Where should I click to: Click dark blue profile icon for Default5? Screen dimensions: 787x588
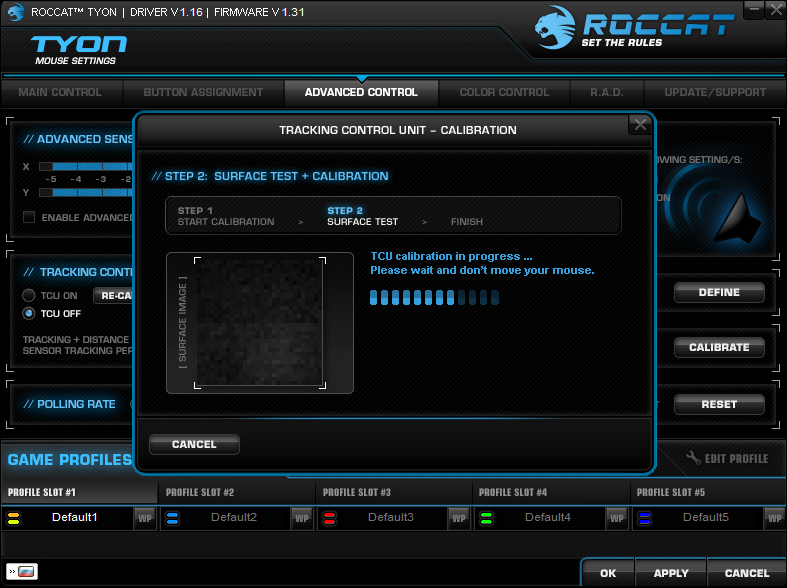point(644,518)
